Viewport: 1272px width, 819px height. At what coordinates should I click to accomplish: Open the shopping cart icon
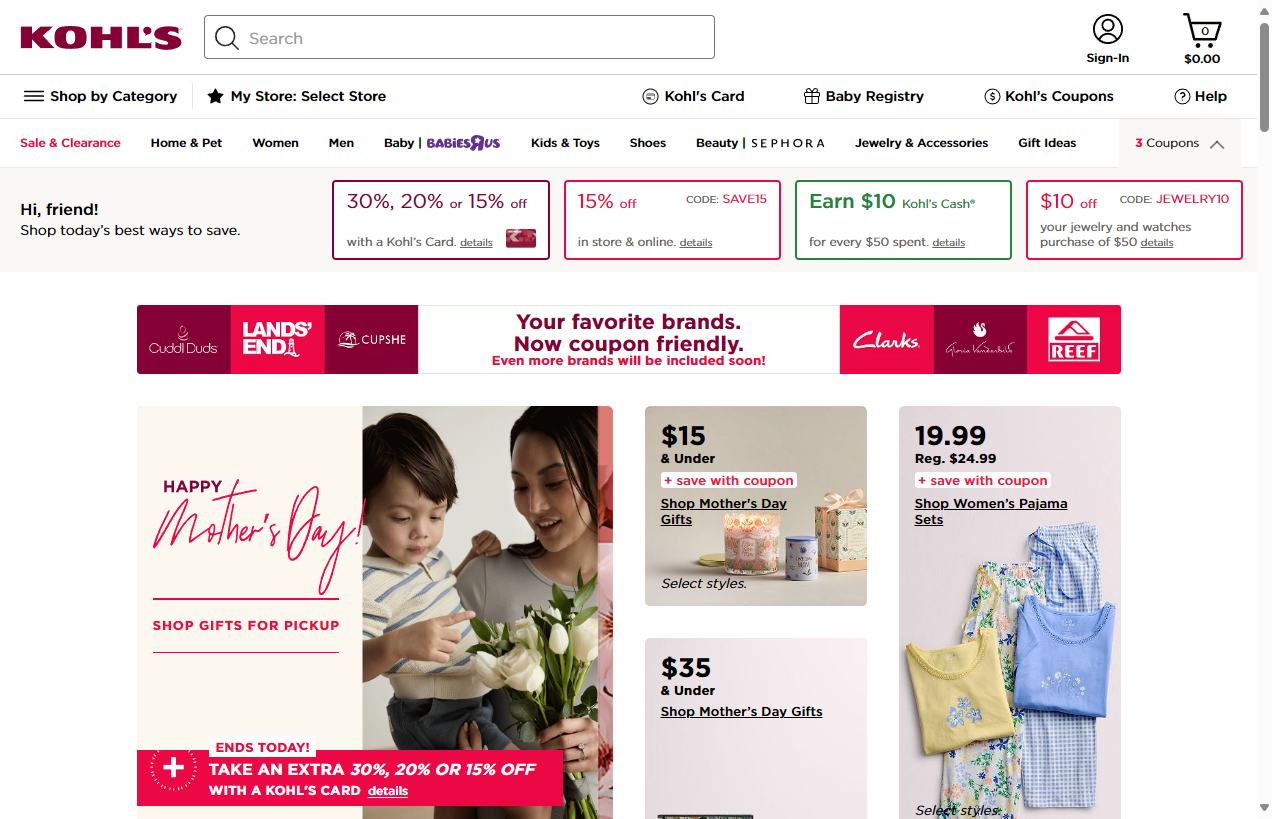tap(1202, 30)
